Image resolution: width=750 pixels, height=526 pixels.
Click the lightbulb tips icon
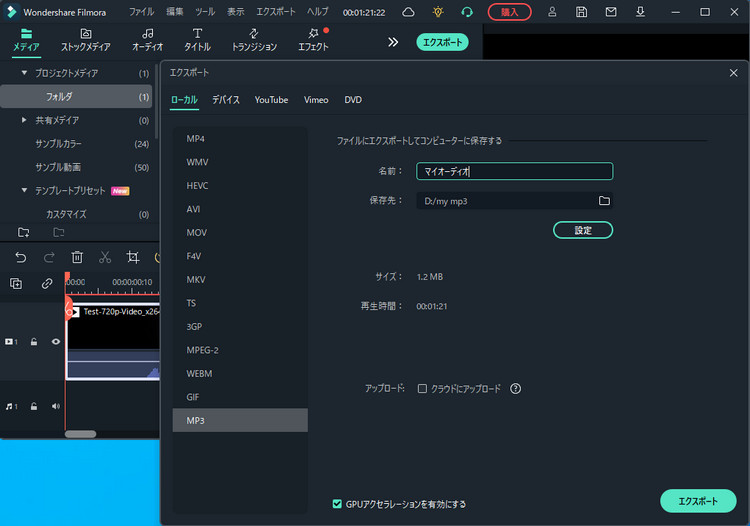[438, 12]
